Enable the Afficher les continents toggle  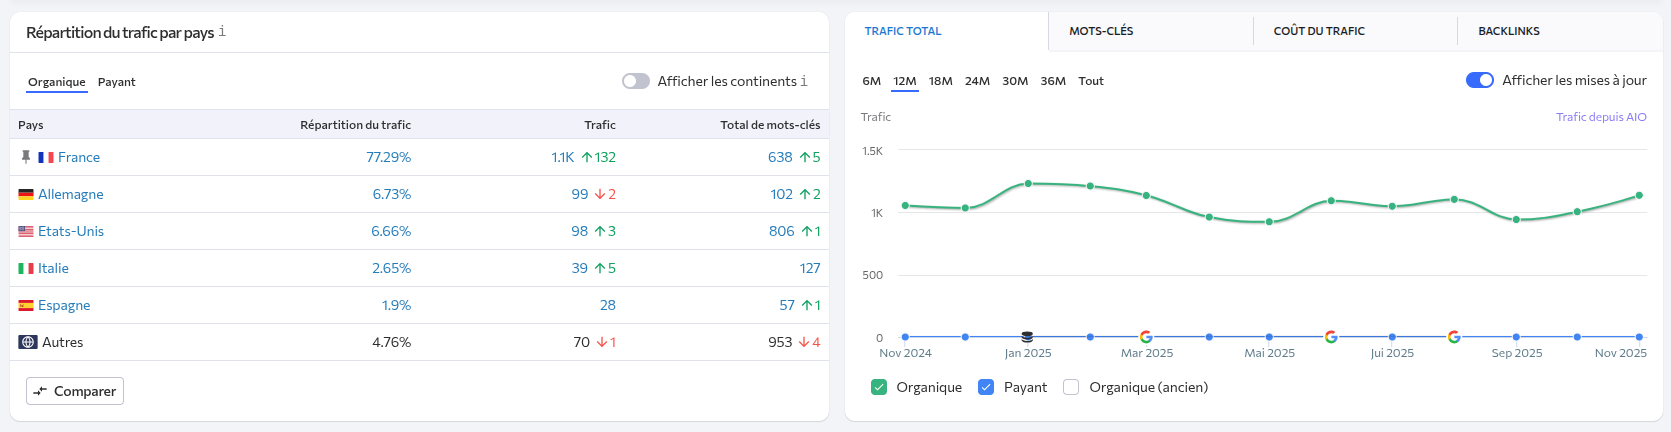[x=636, y=81]
